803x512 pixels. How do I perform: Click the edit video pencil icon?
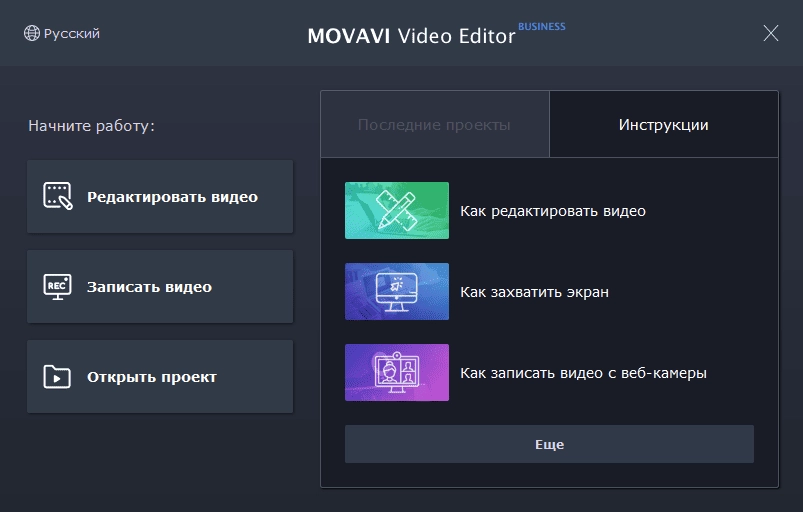tap(58, 196)
